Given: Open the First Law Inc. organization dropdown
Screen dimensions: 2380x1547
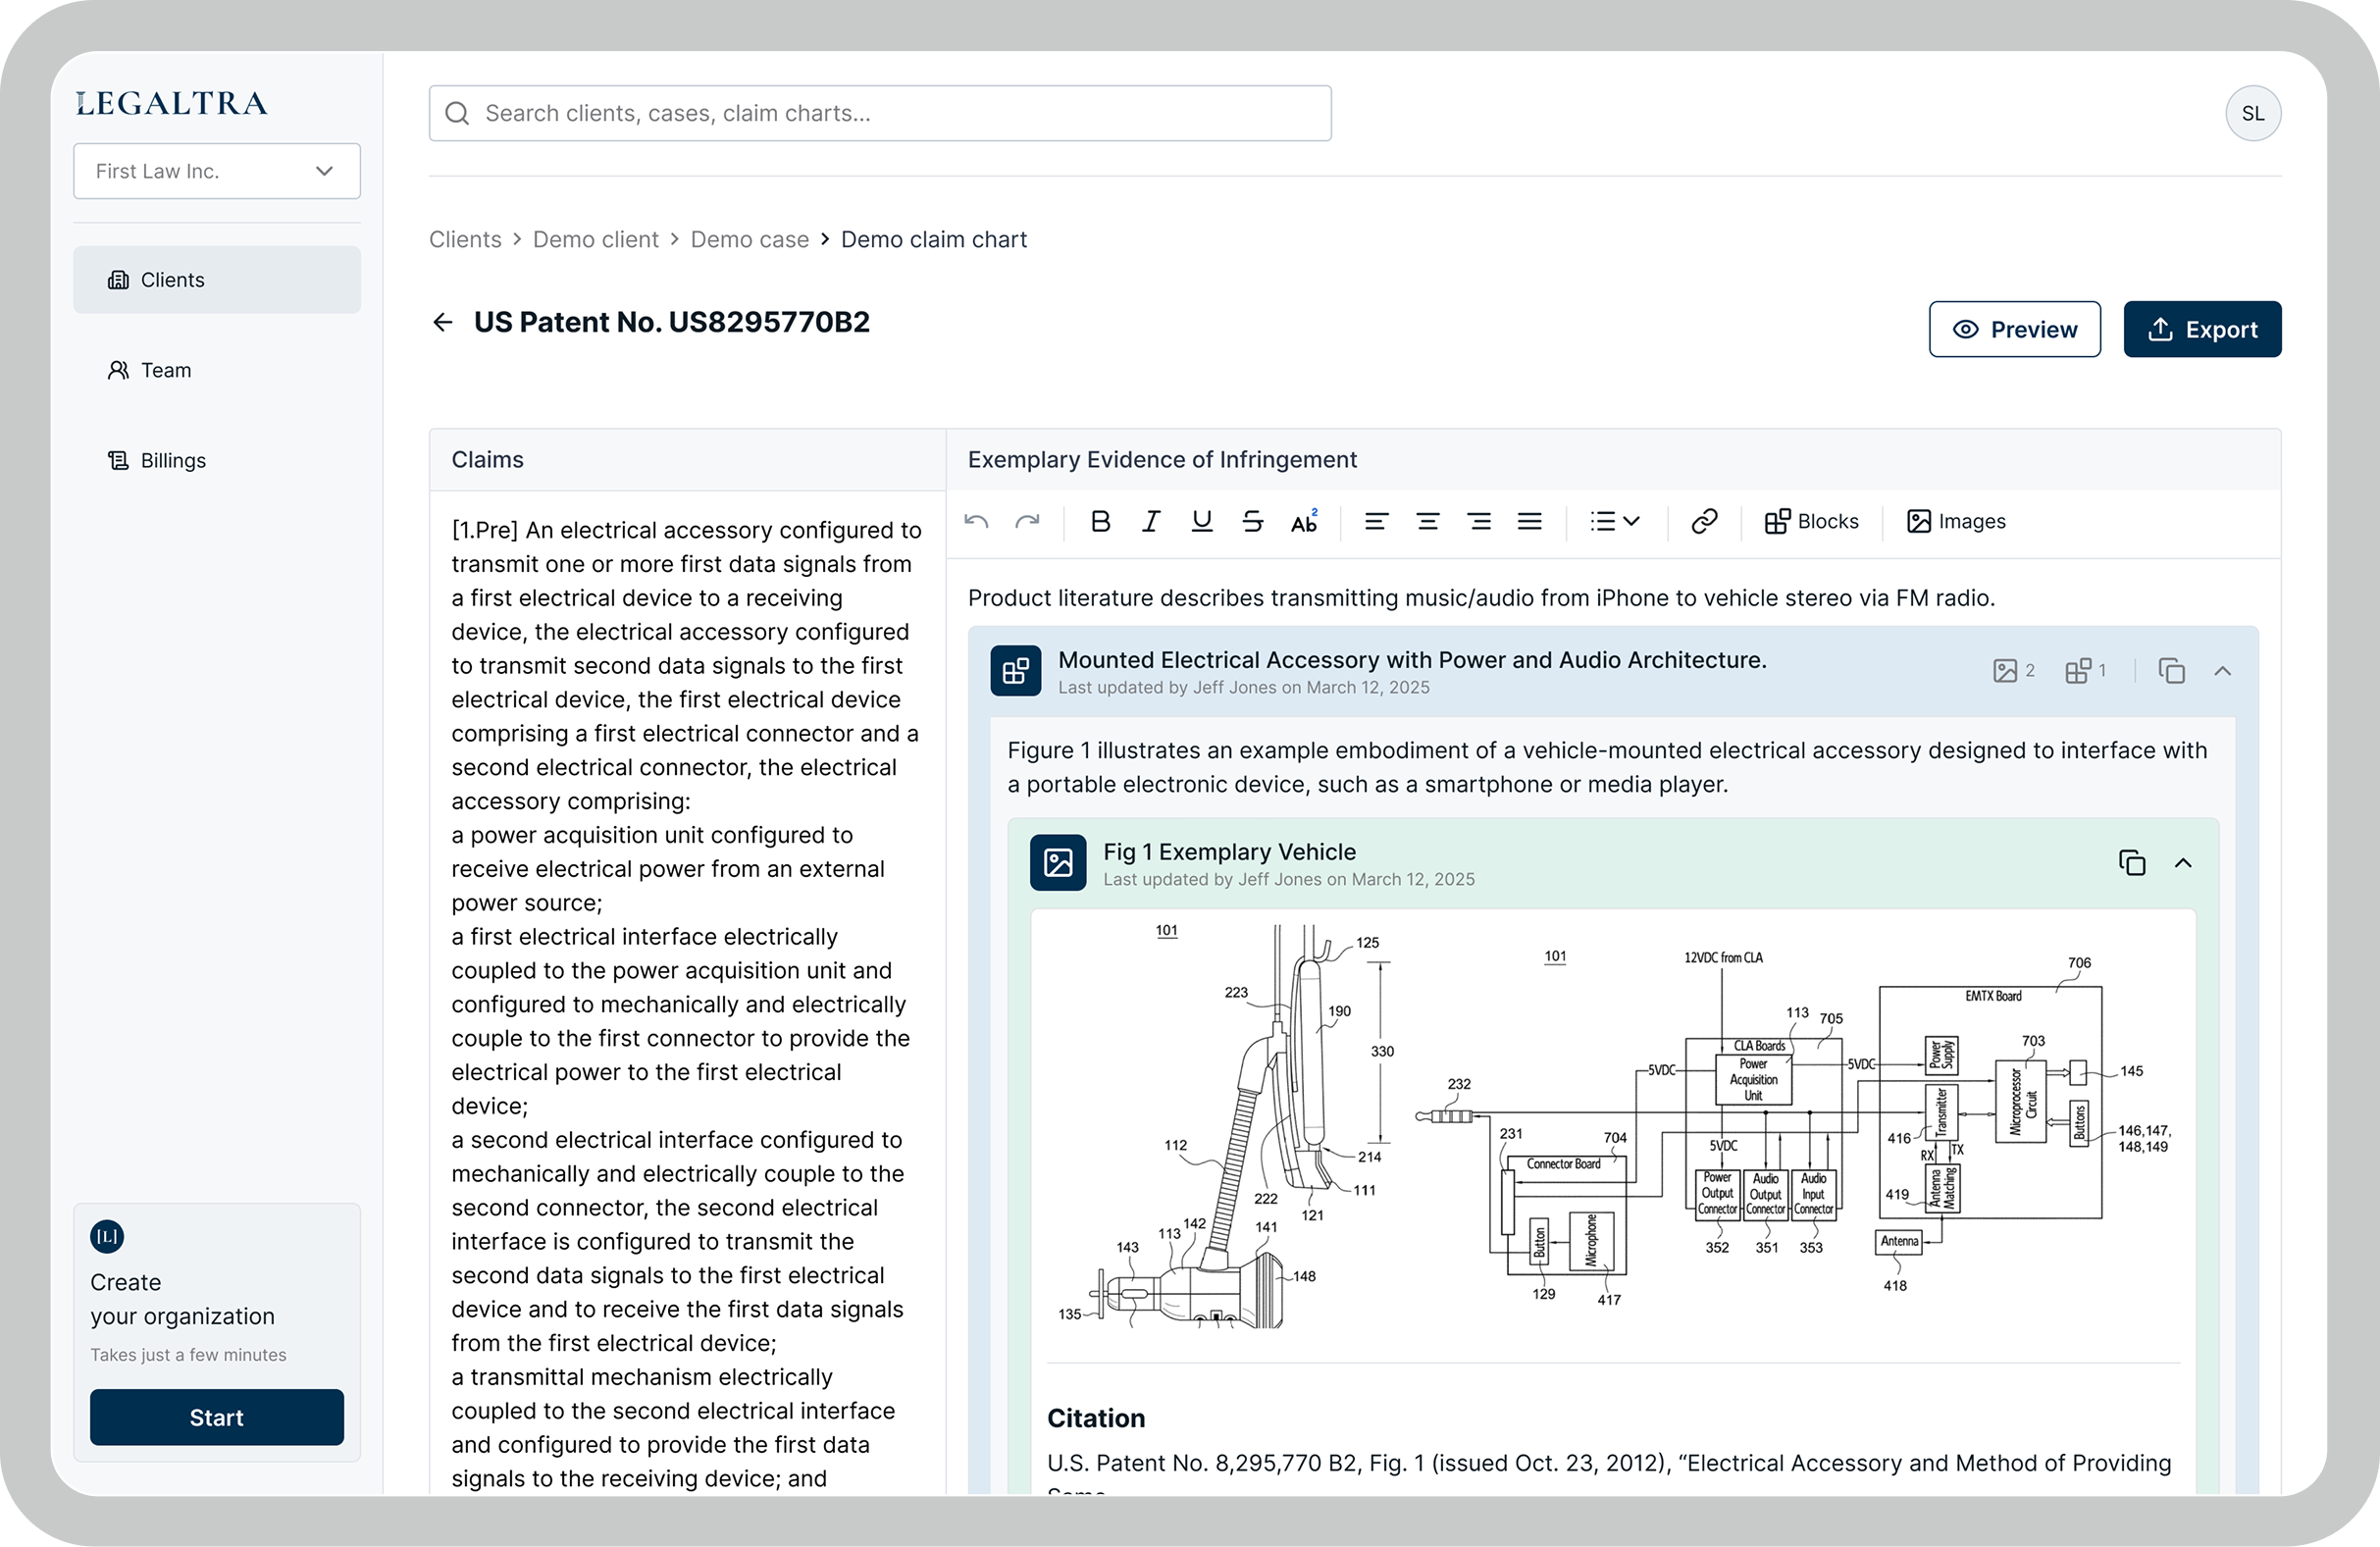Looking at the screenshot, I should tap(217, 171).
